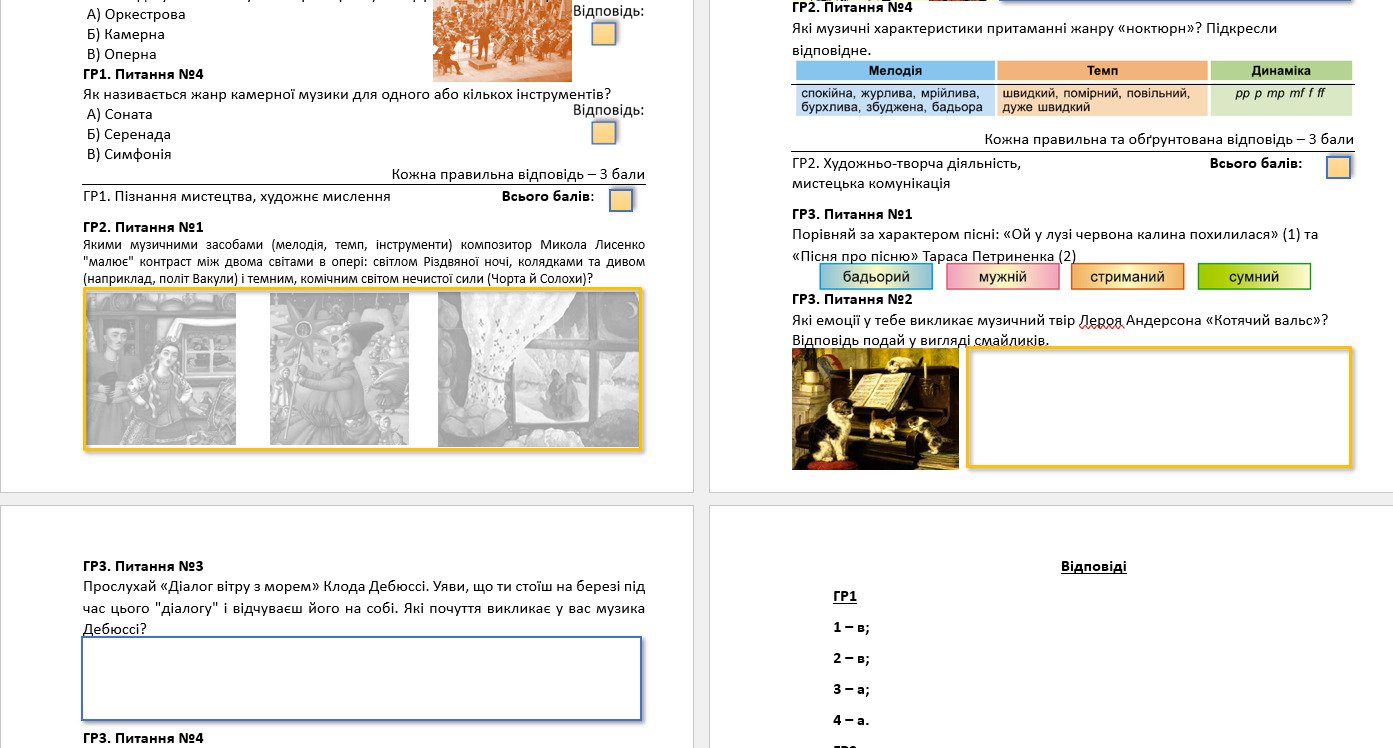Click the orchestra concert picture
Image resolution: width=1393 pixels, height=748 pixels.
(502, 40)
